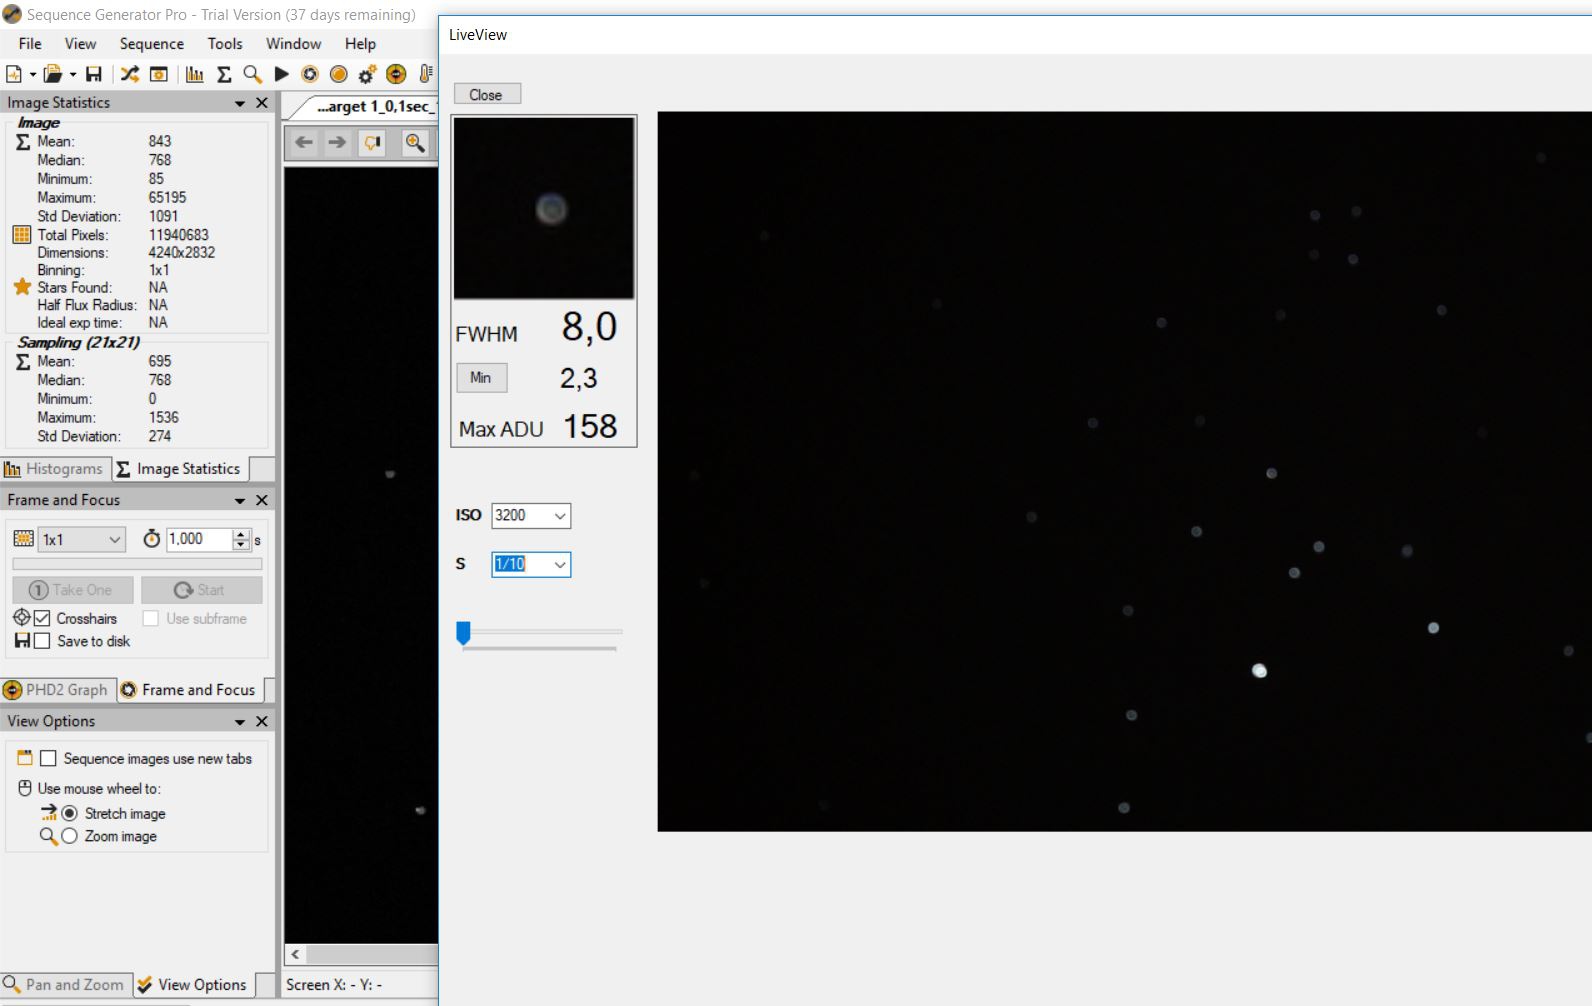Click the exposure time field showing 1,000

pos(198,539)
